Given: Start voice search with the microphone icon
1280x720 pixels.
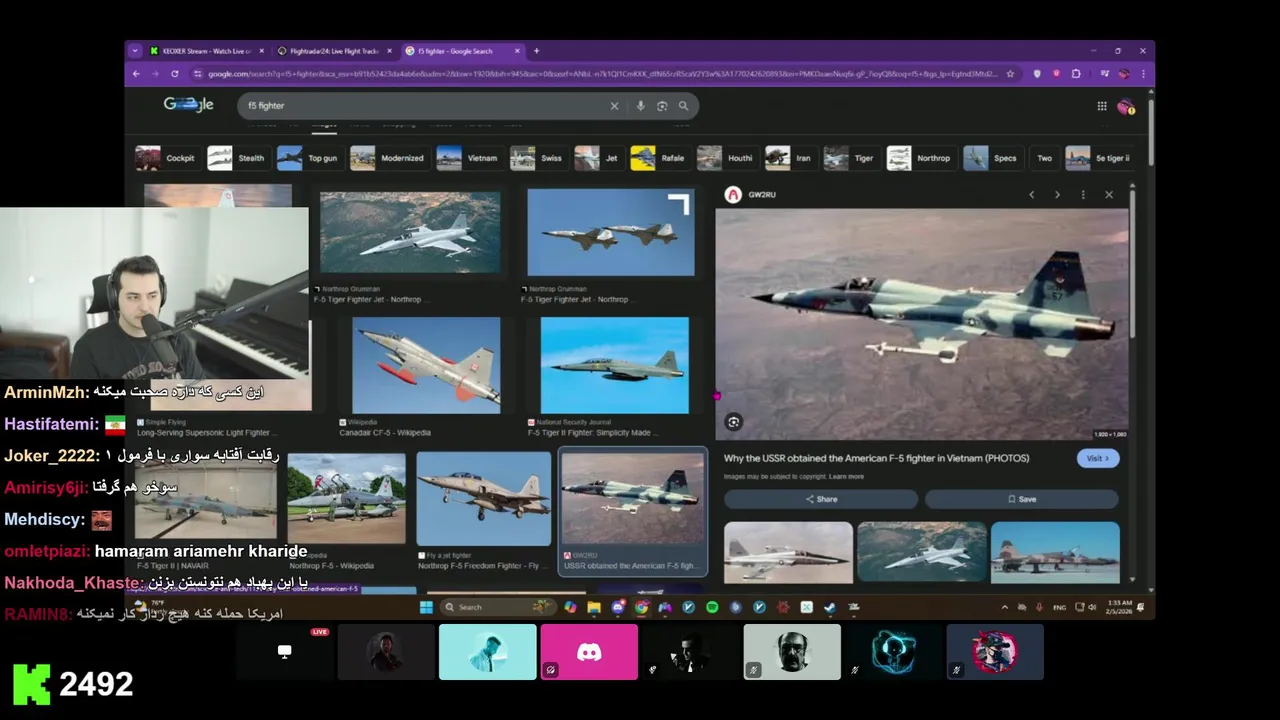Looking at the screenshot, I should coord(640,106).
